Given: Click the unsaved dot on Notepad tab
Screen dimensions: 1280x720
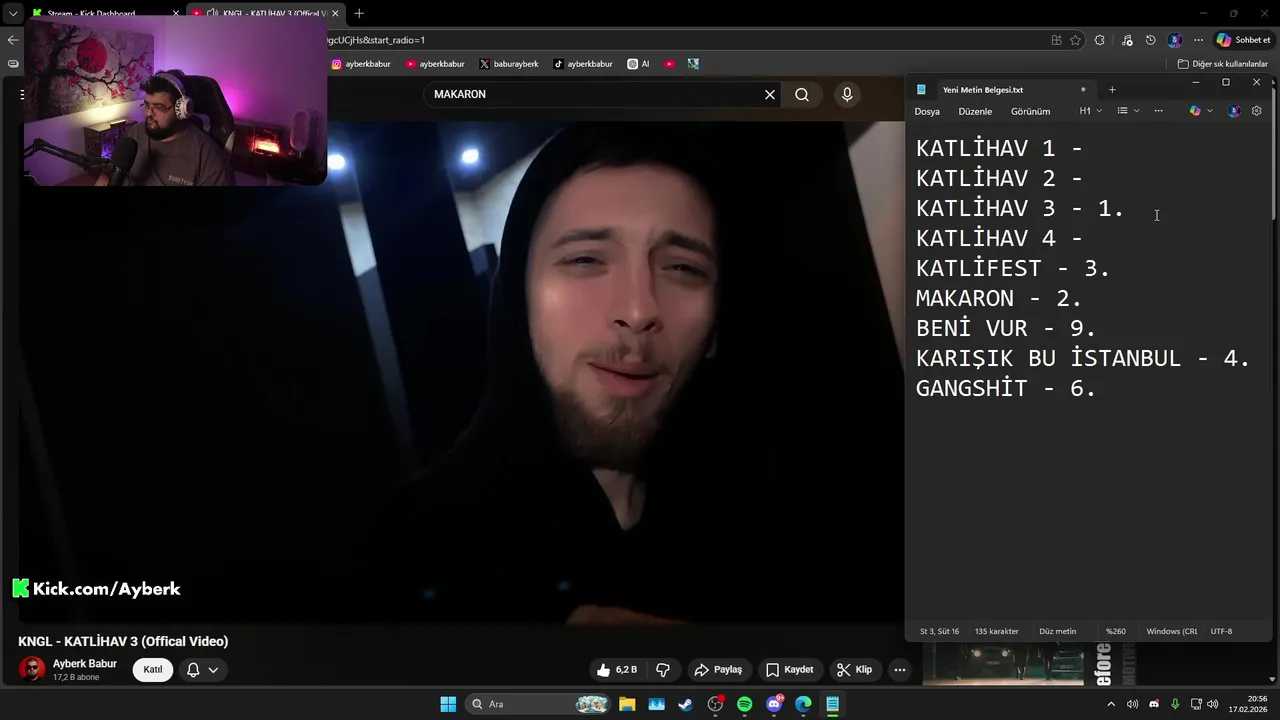Looking at the screenshot, I should (1083, 90).
